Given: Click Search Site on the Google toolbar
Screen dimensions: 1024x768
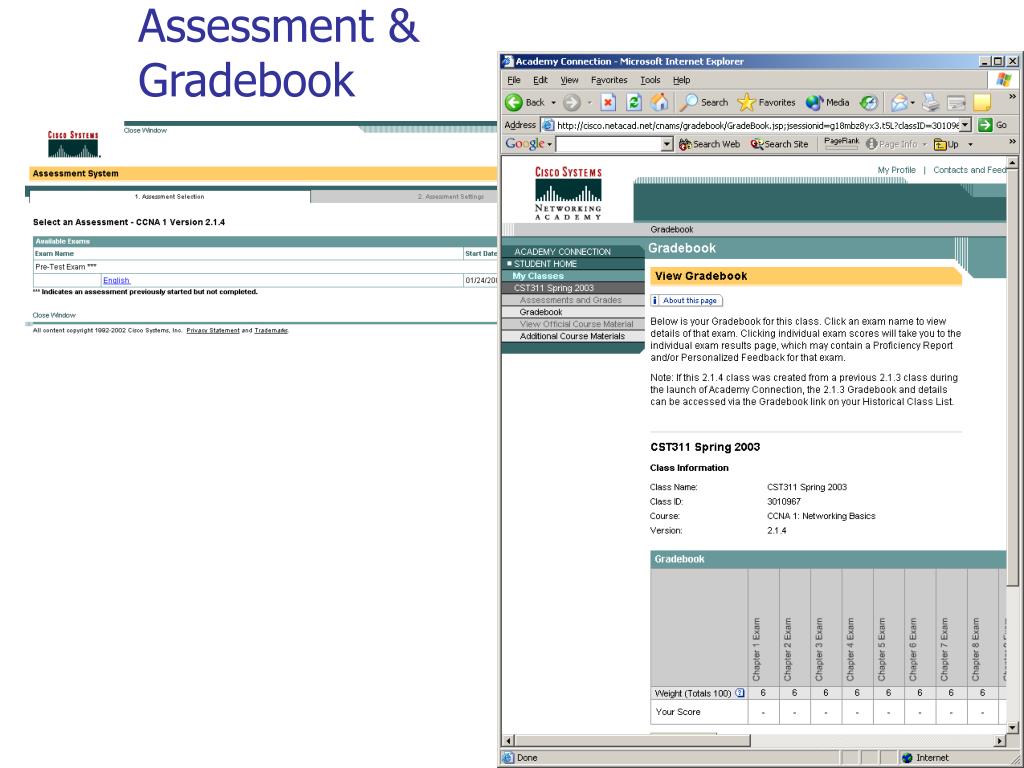Looking at the screenshot, I should coord(779,144).
